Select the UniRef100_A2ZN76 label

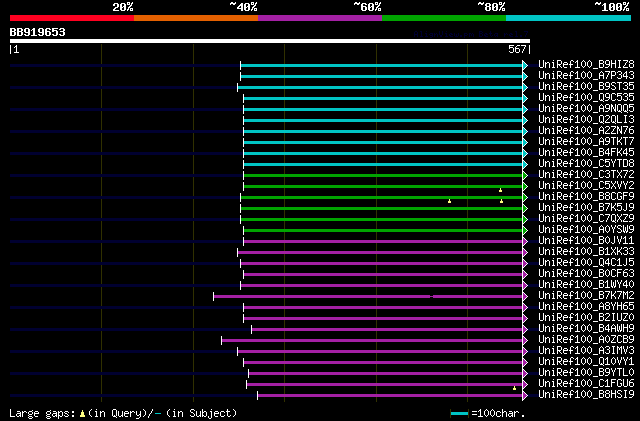pyautogui.click(x=586, y=131)
